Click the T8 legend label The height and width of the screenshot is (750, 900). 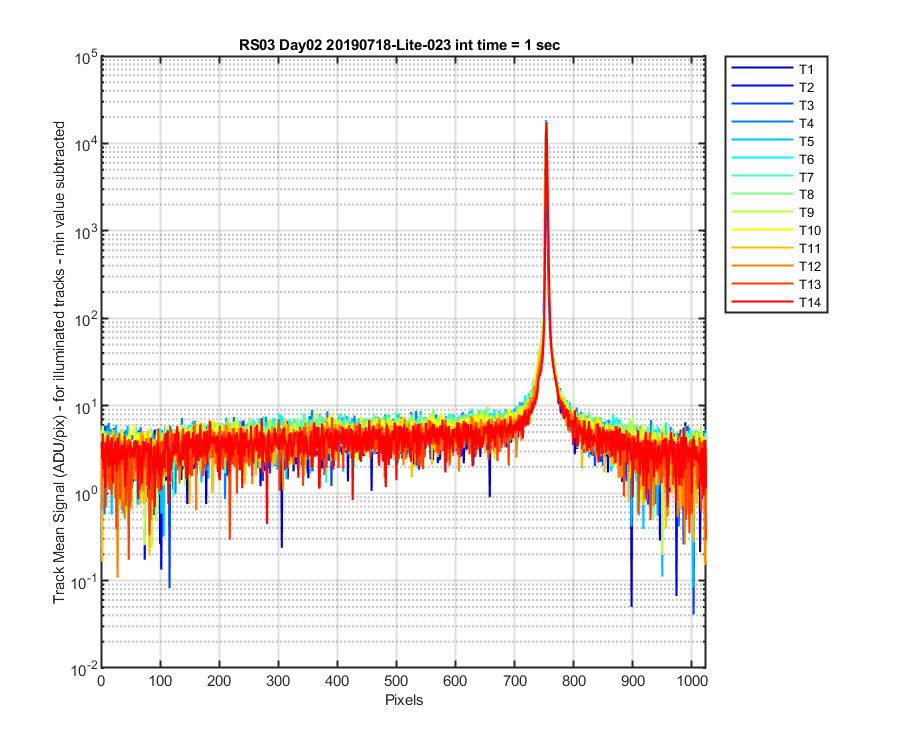[806, 195]
